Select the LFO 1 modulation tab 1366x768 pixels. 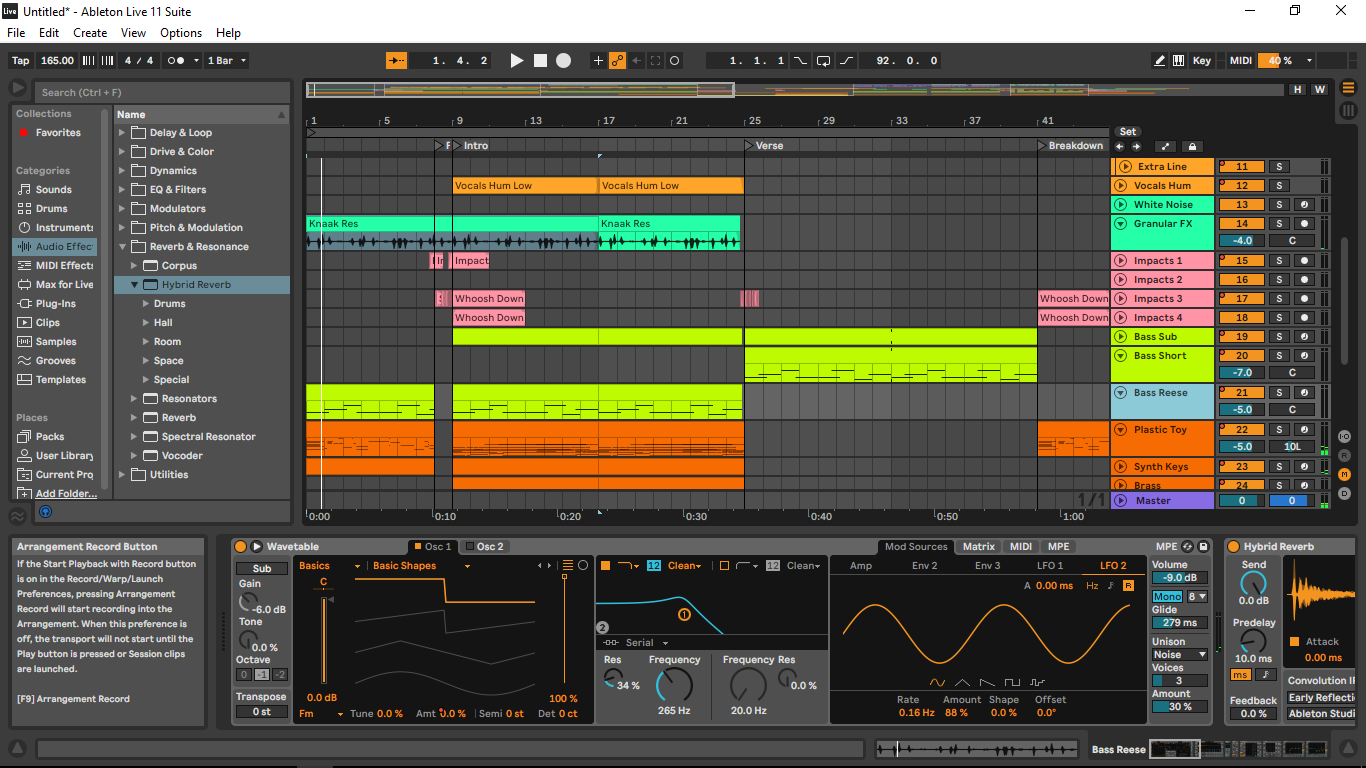click(x=1050, y=566)
